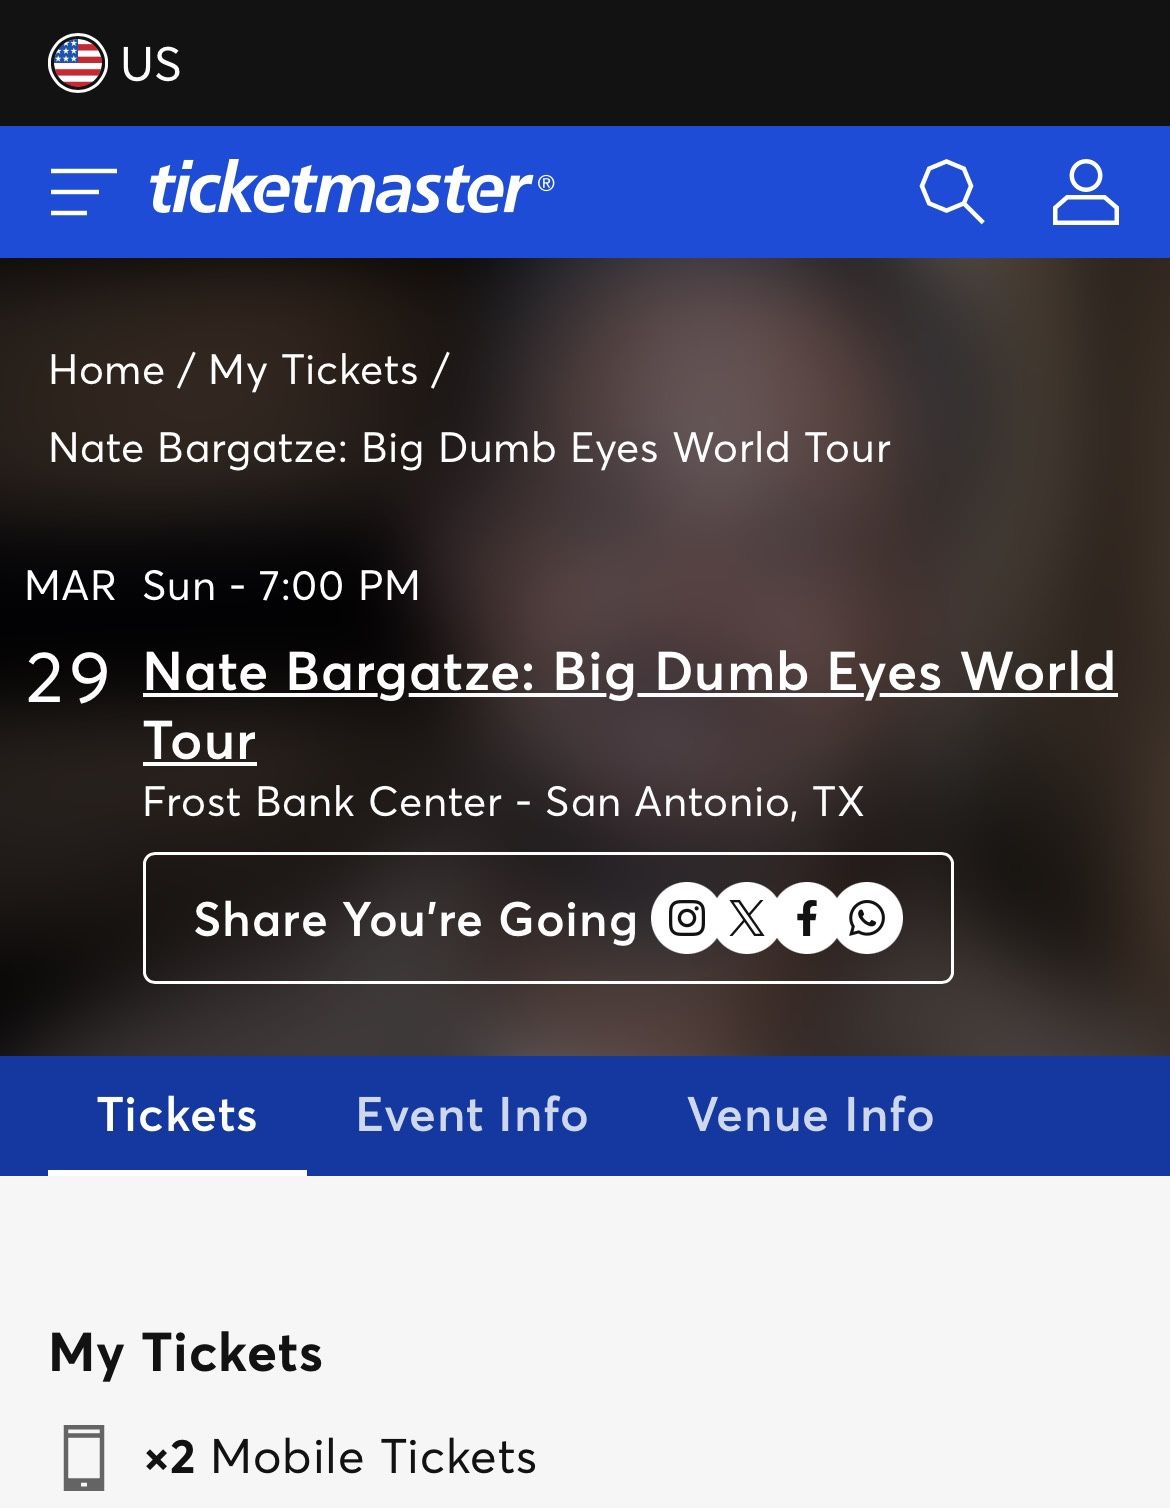
Task: Go to Home breadcrumb link
Action: click(107, 370)
